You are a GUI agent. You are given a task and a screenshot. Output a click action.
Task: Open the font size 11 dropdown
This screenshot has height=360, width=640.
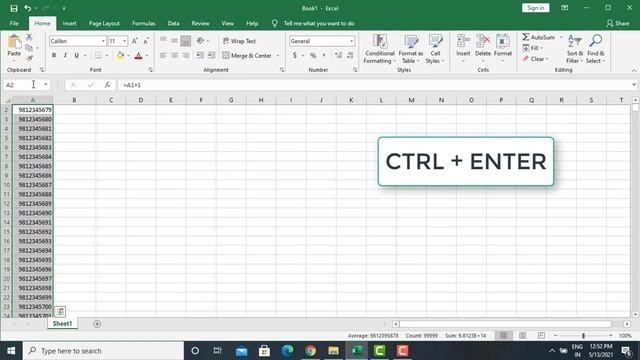[124, 41]
